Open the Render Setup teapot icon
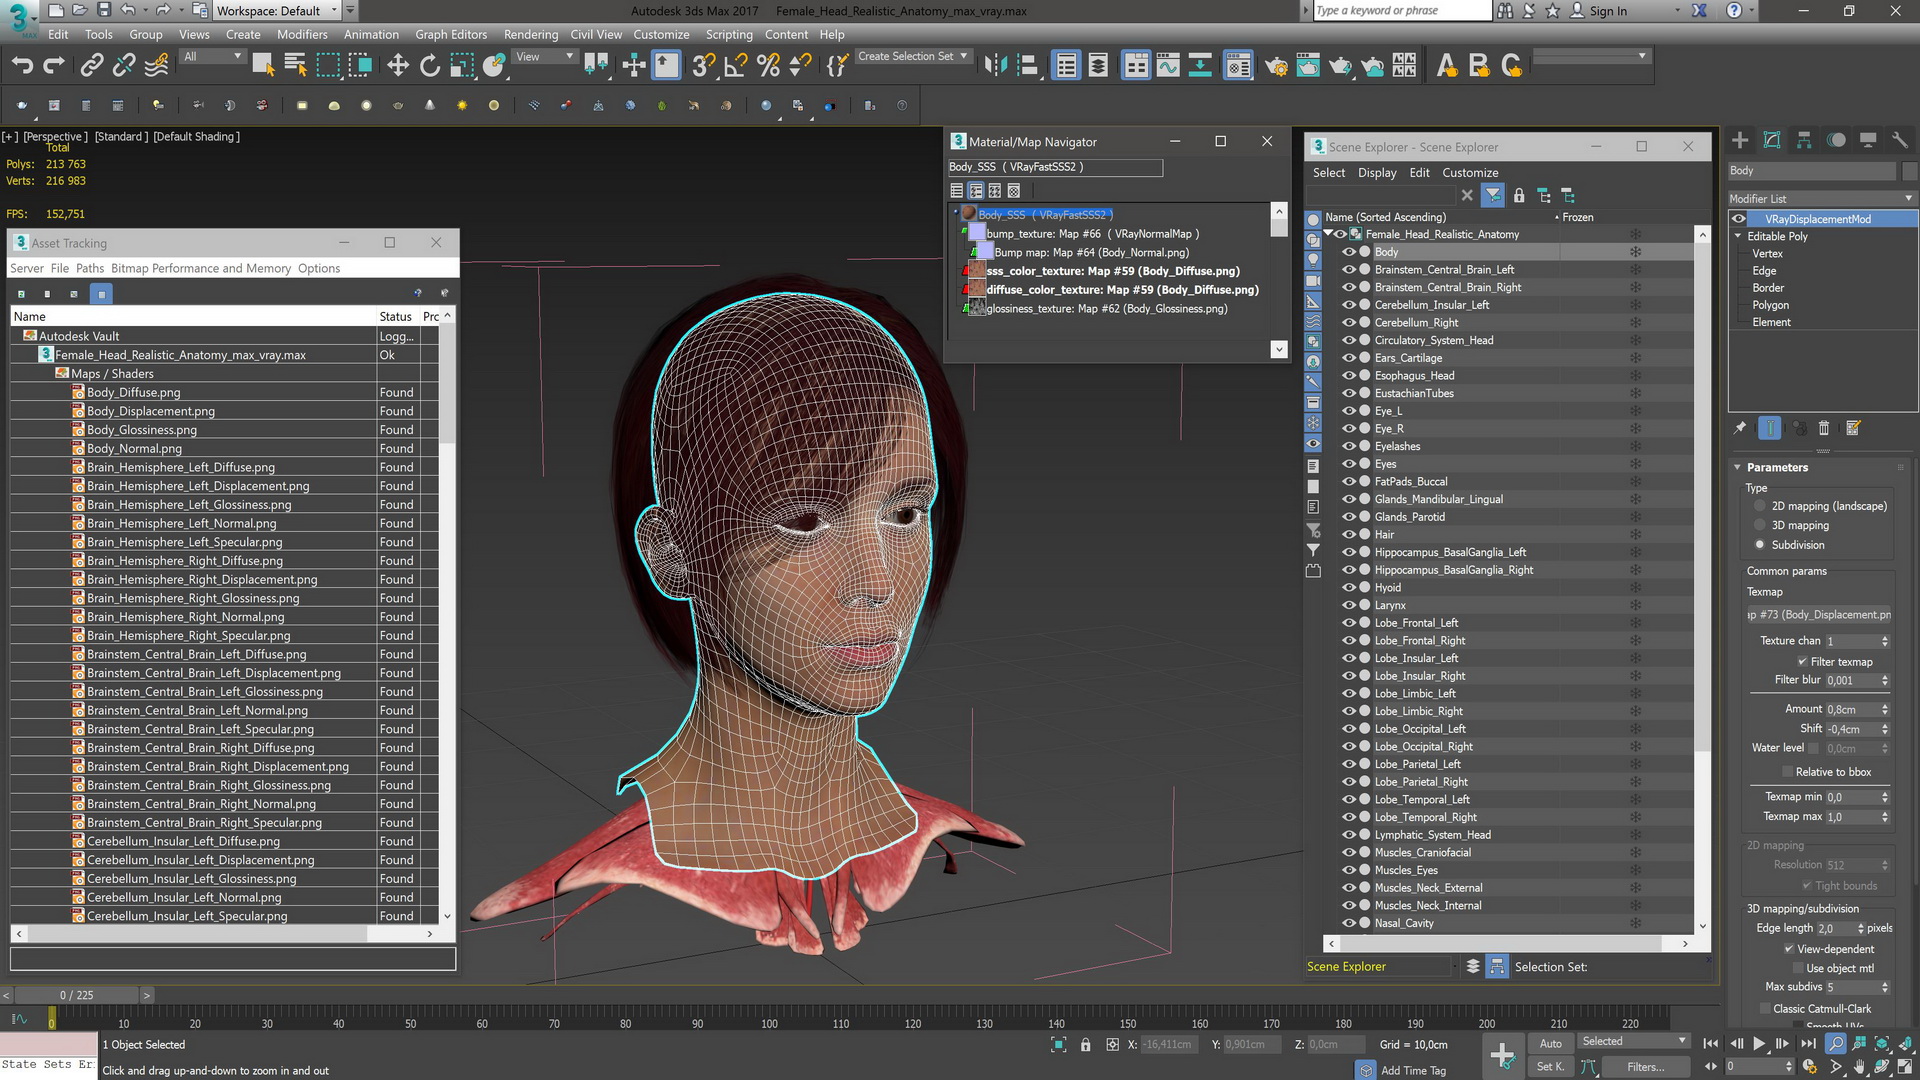Image resolution: width=1920 pixels, height=1080 pixels. point(1276,66)
